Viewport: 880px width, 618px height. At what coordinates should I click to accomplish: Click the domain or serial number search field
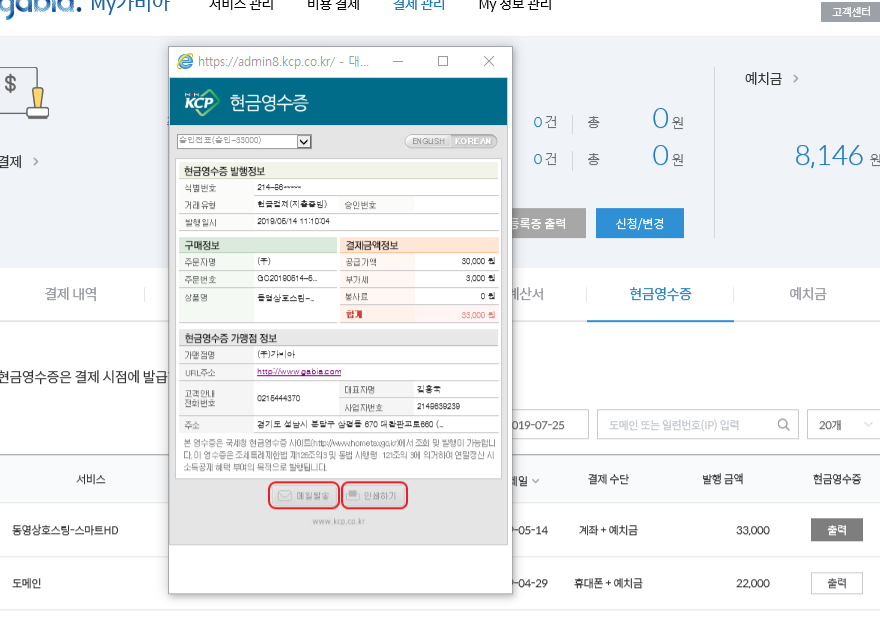pos(697,425)
